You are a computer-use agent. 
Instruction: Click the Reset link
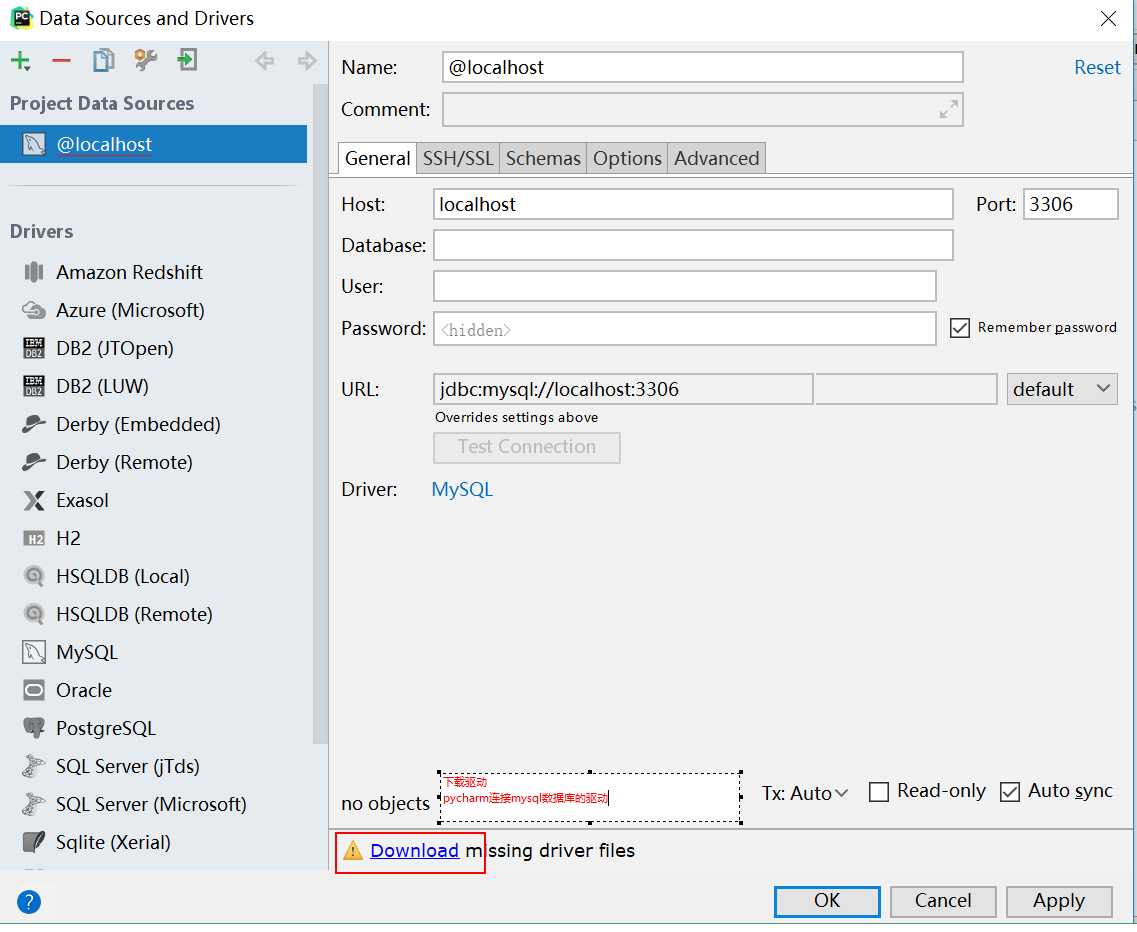tap(1096, 67)
